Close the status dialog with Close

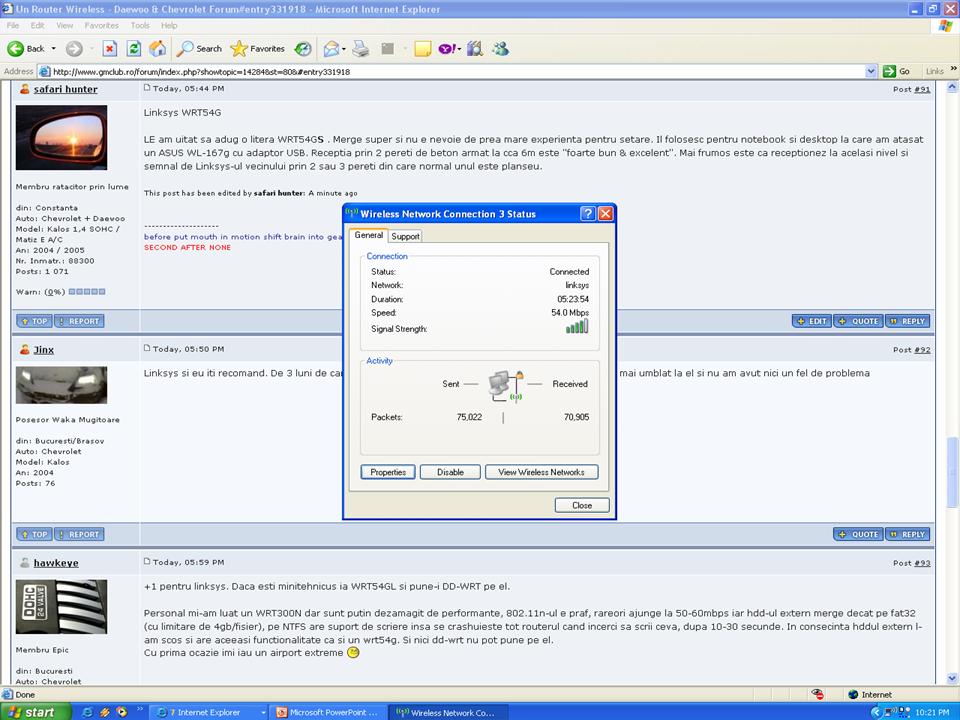tap(582, 505)
